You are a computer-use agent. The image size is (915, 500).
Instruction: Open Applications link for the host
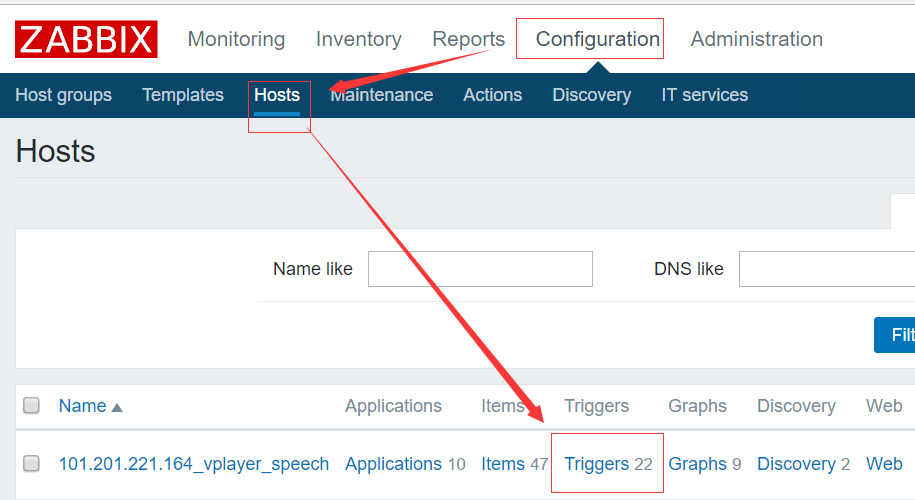[x=393, y=464]
